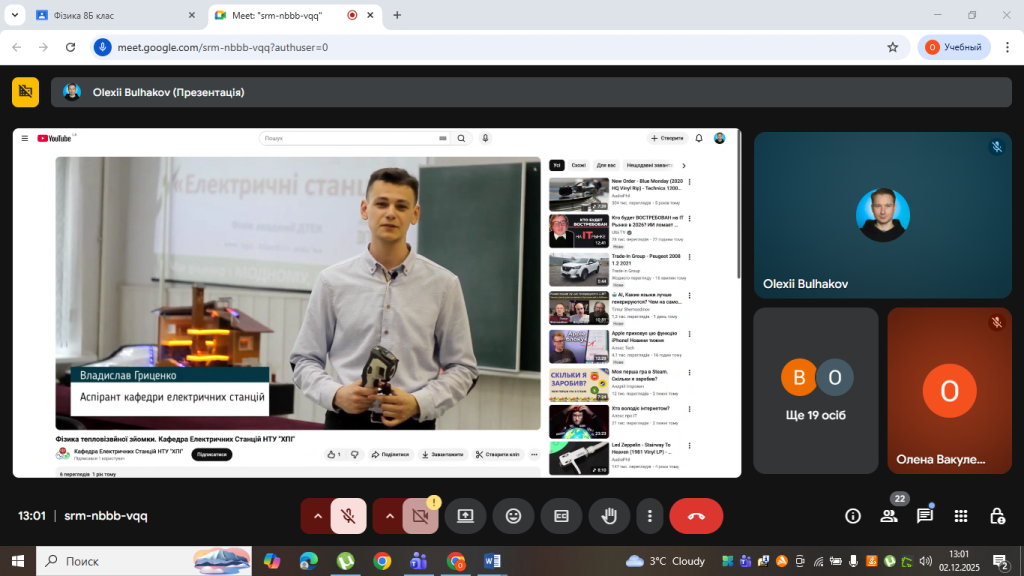The height and width of the screenshot is (576, 1024).
Task: Open host controls lock icon
Action: click(x=997, y=516)
